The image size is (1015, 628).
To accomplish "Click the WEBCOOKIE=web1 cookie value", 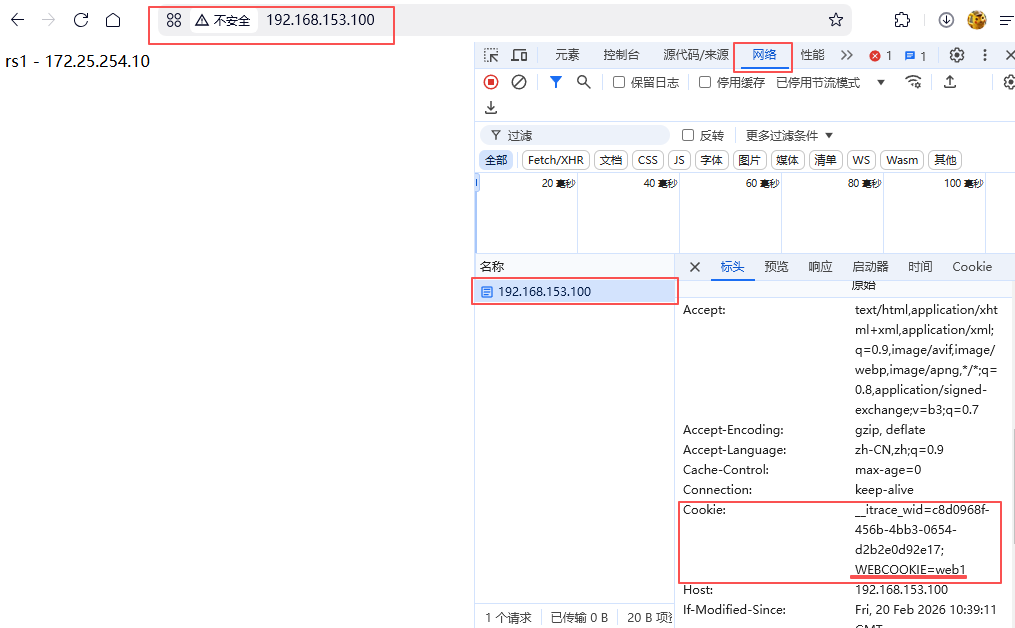I will tap(910, 570).
